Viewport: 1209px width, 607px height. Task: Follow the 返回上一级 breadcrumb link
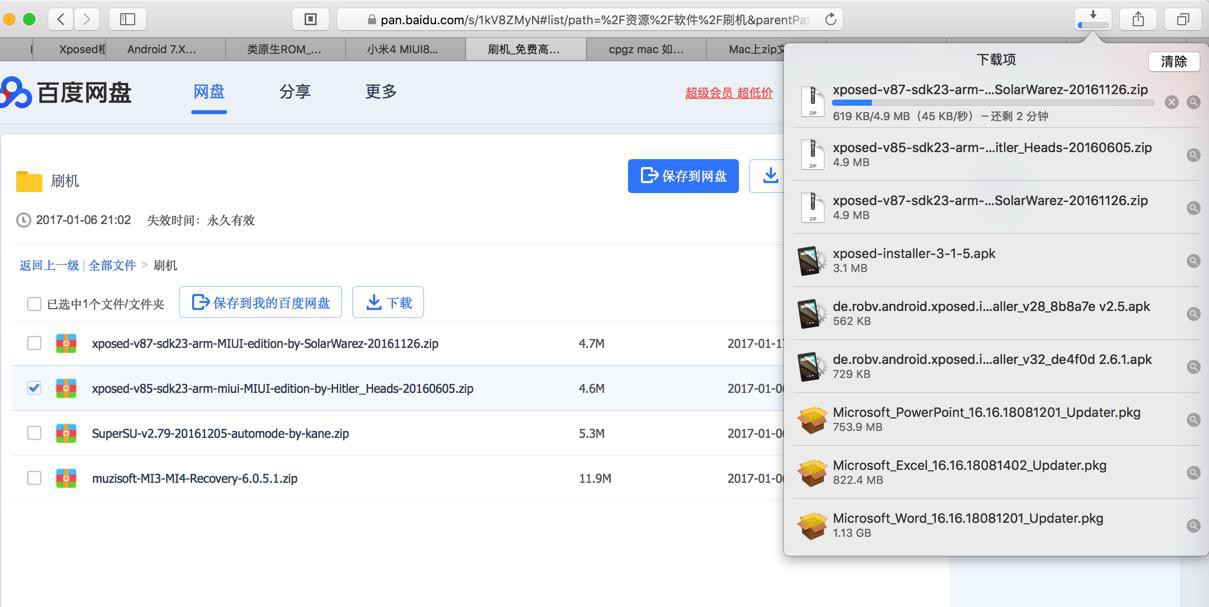click(x=49, y=265)
